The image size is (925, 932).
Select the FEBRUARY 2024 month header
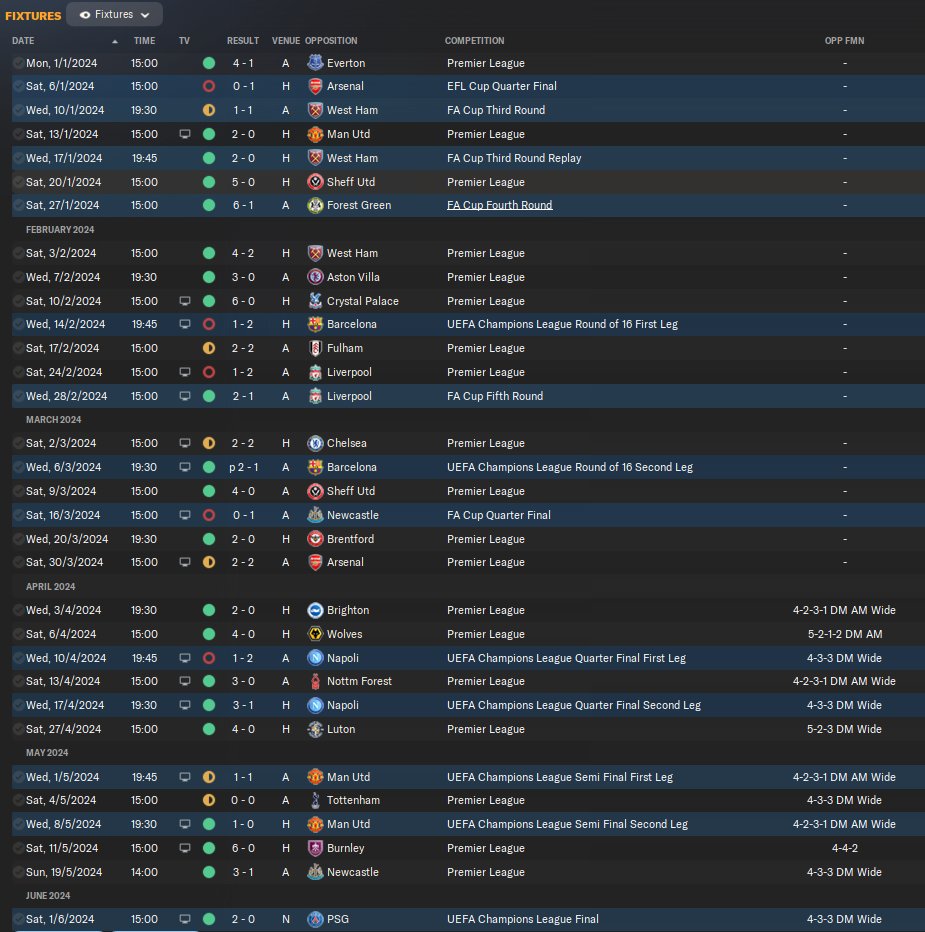click(60, 229)
